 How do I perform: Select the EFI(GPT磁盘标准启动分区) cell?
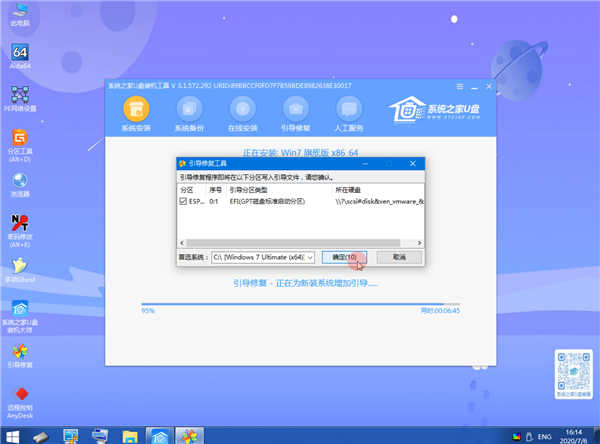pyautogui.click(x=267, y=201)
